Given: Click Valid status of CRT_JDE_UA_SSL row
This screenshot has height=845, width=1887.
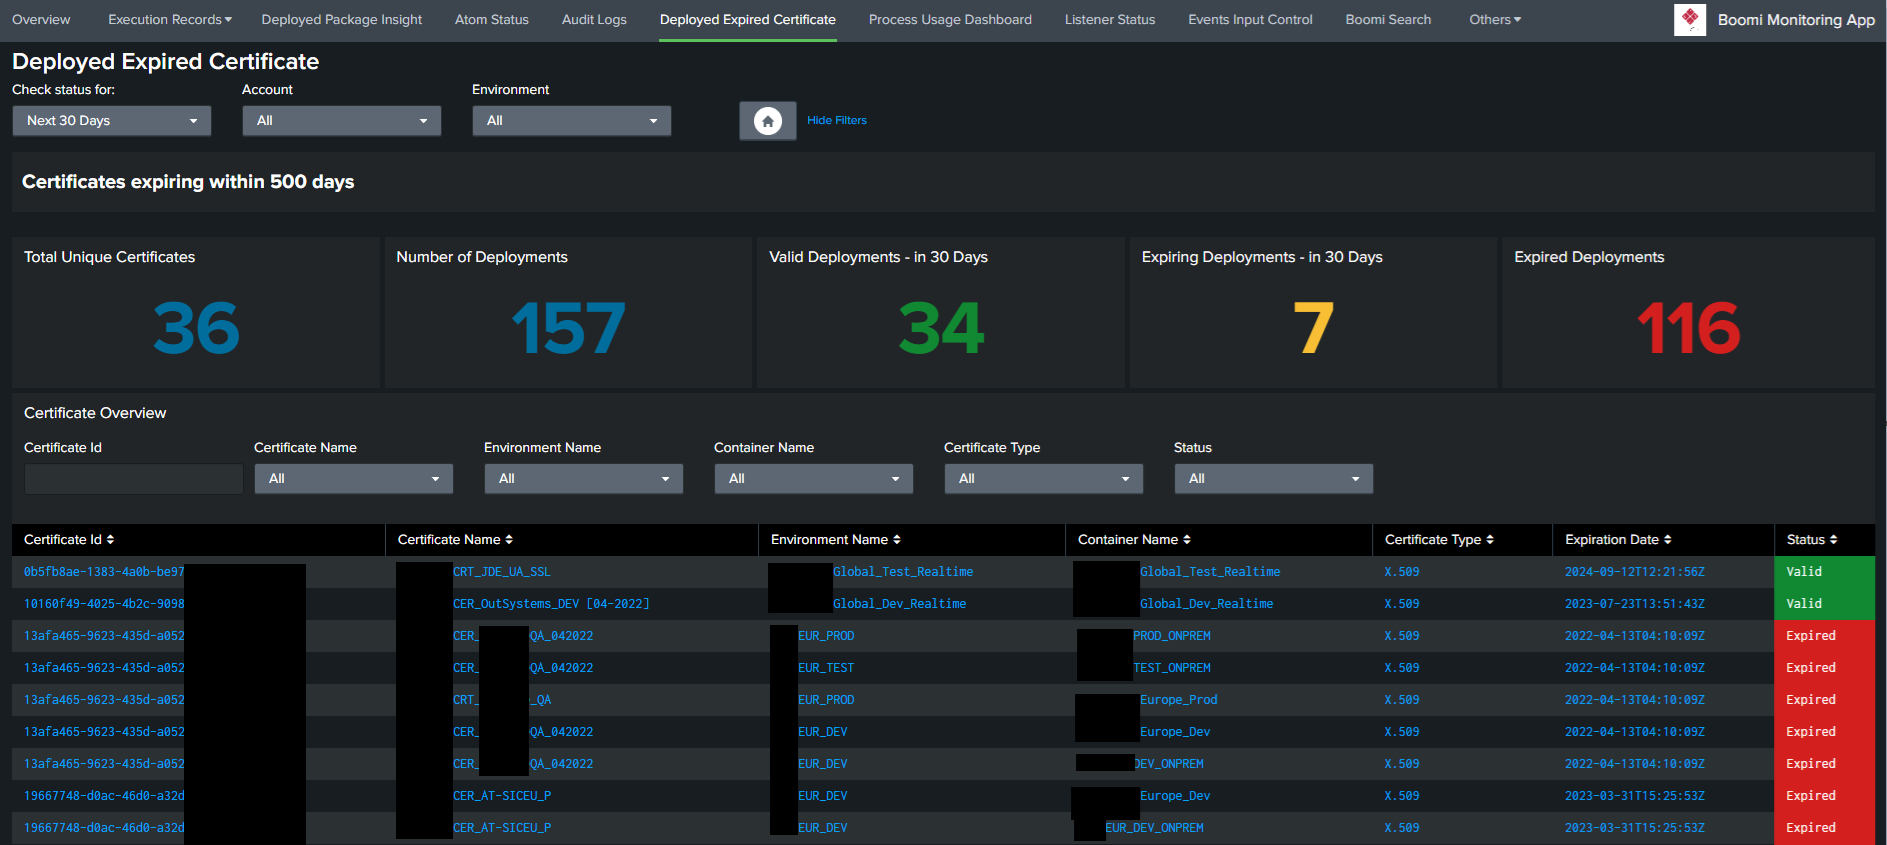Looking at the screenshot, I should [x=1825, y=572].
